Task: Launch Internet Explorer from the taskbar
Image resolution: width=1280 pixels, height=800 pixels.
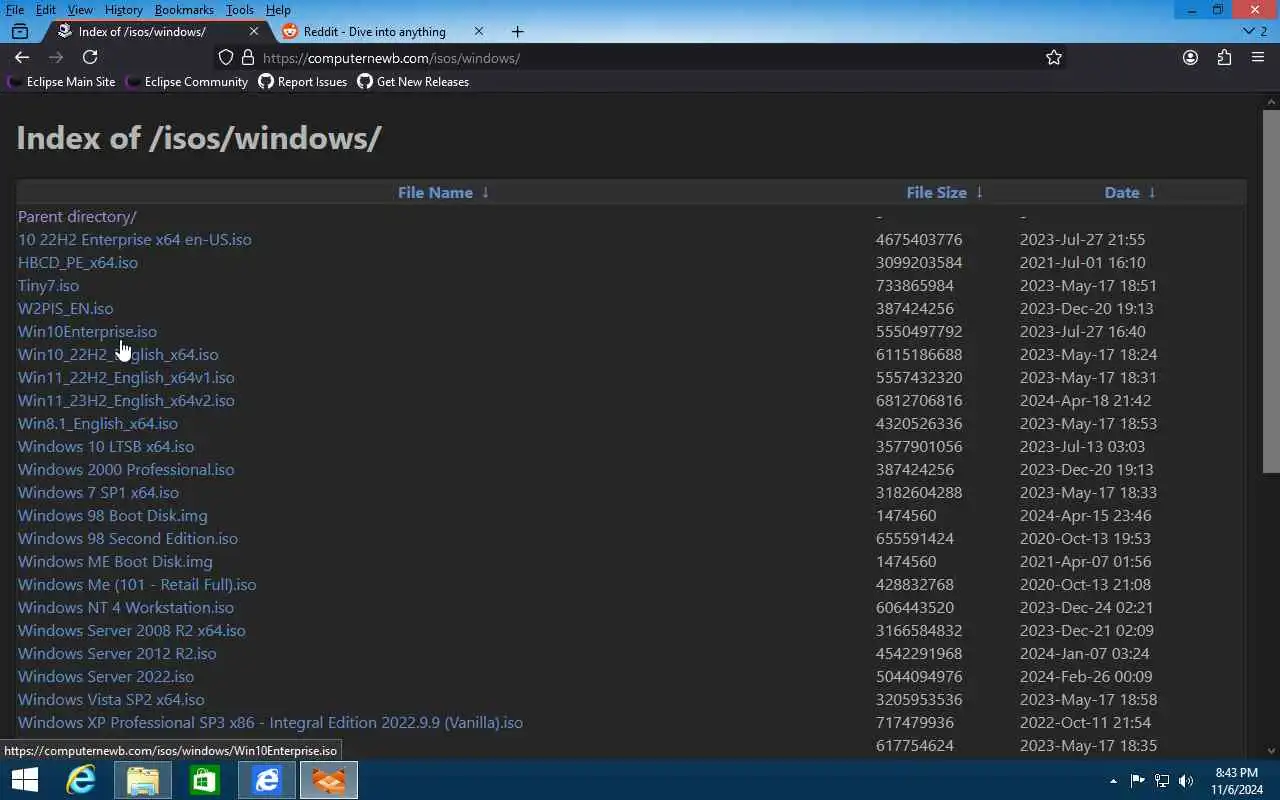Action: pyautogui.click(x=81, y=780)
